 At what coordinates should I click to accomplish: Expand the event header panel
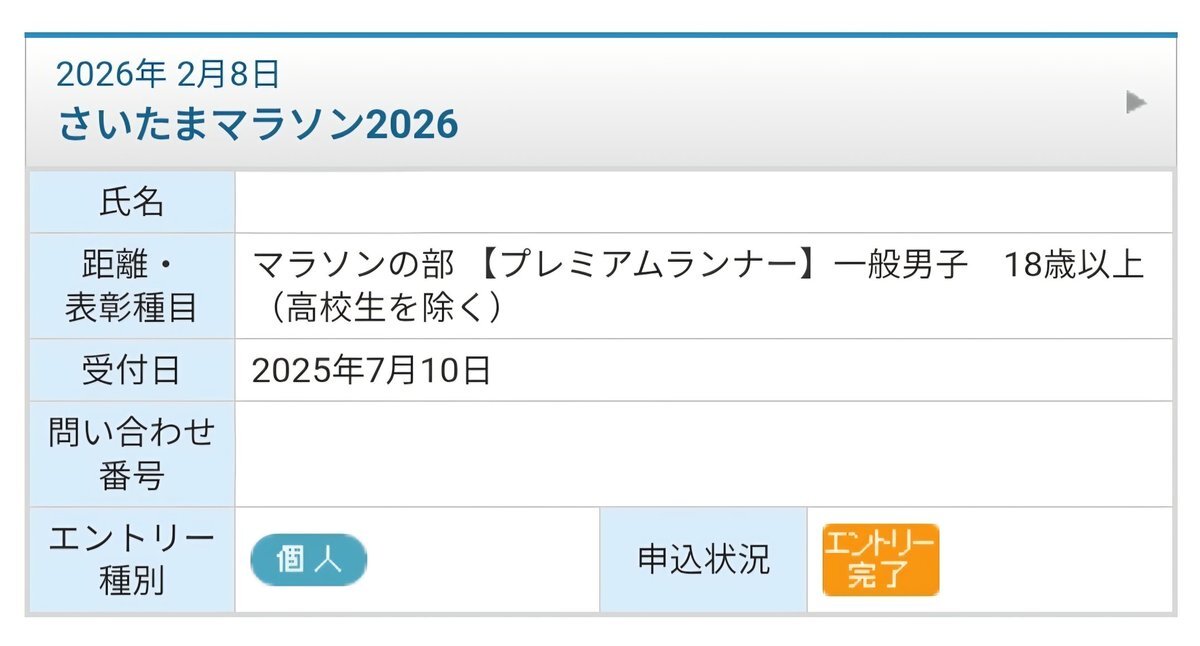[600, 102]
